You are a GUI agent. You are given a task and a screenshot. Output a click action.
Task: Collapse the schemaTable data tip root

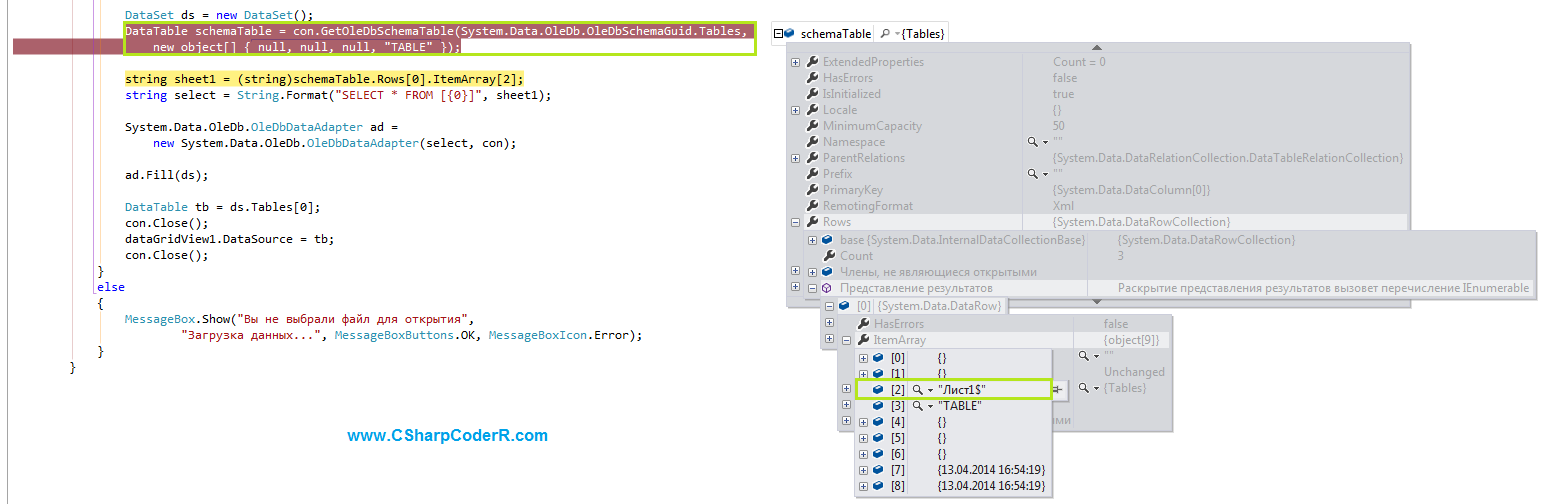[x=779, y=33]
